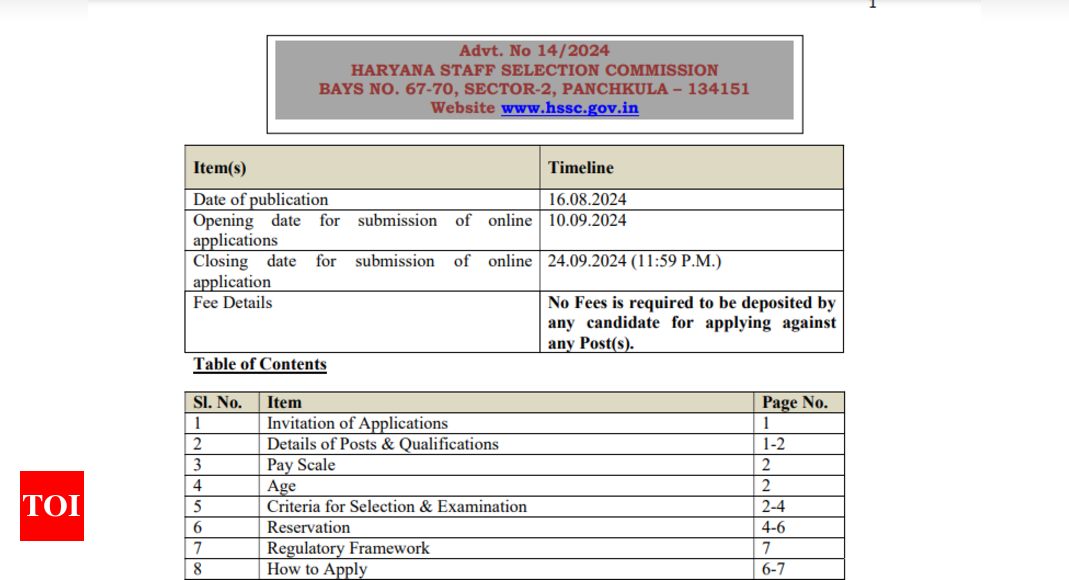Image resolution: width=1069 pixels, height=580 pixels.
Task: Click the Item(s) column header
Action: [x=220, y=168]
